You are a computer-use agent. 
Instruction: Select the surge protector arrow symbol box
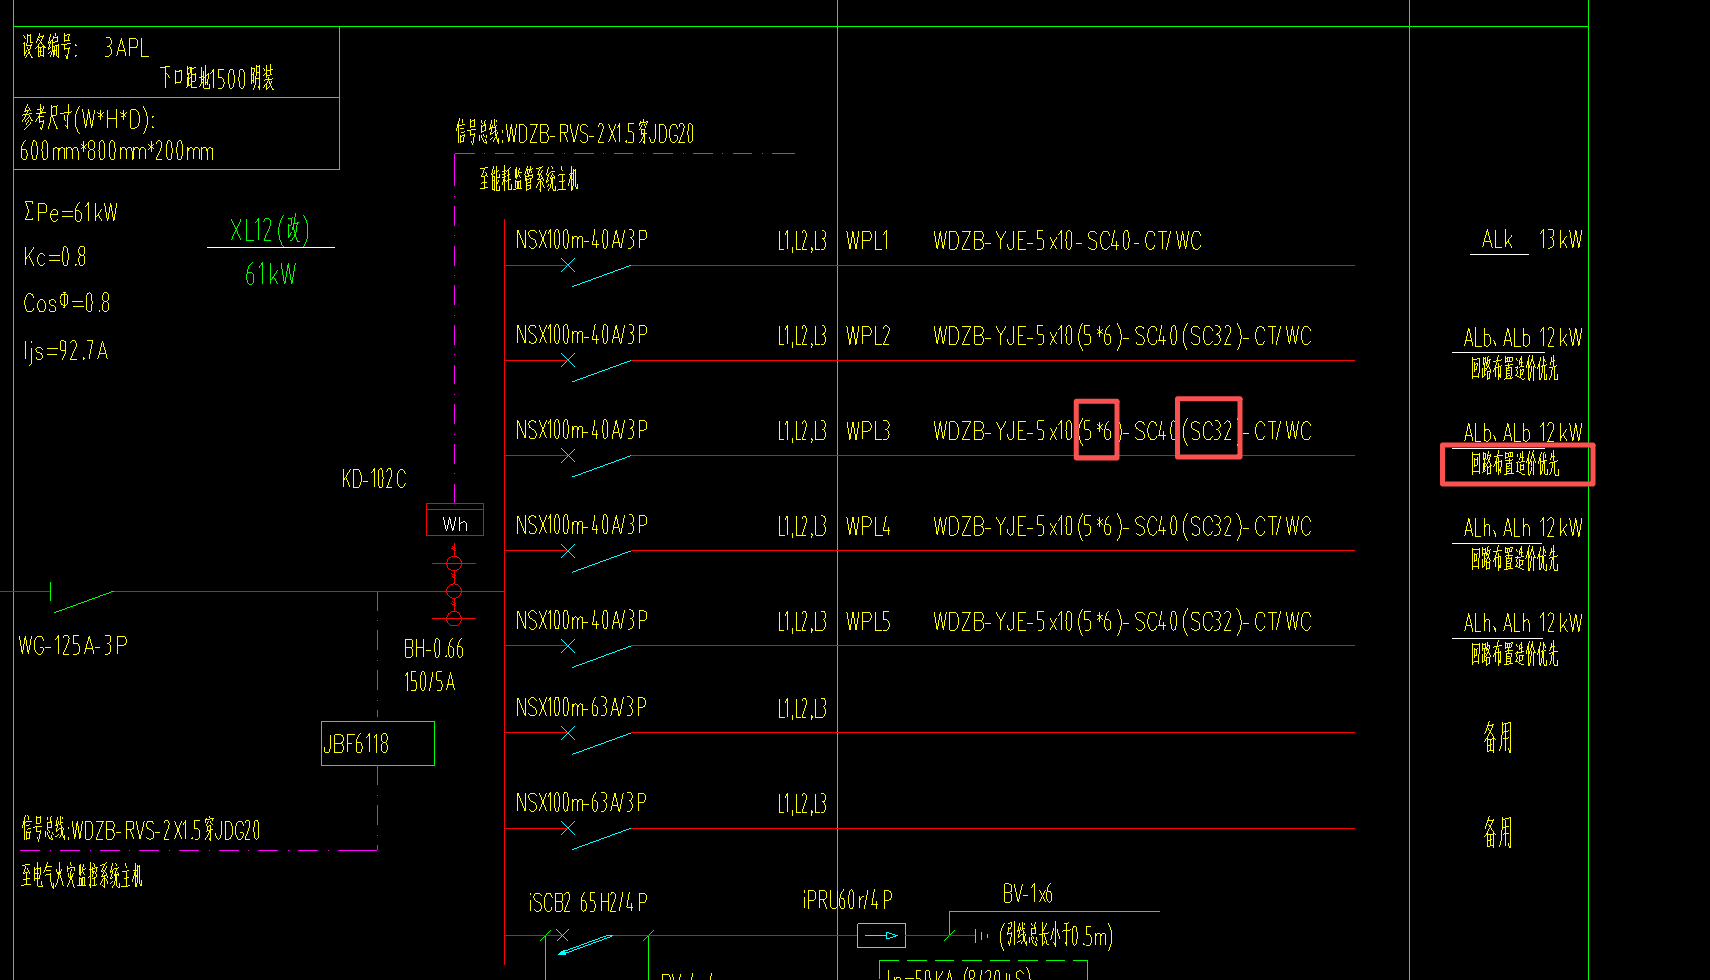tap(881, 936)
